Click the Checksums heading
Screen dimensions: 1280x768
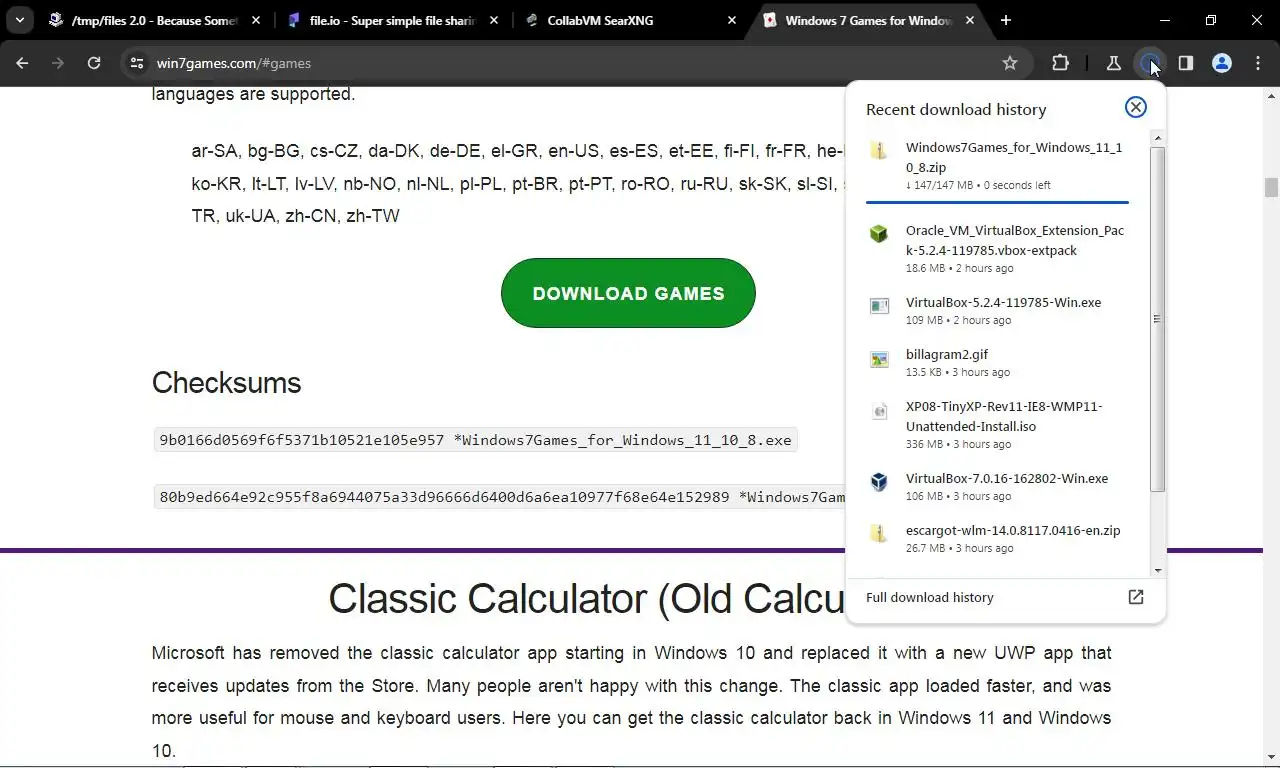(x=226, y=383)
